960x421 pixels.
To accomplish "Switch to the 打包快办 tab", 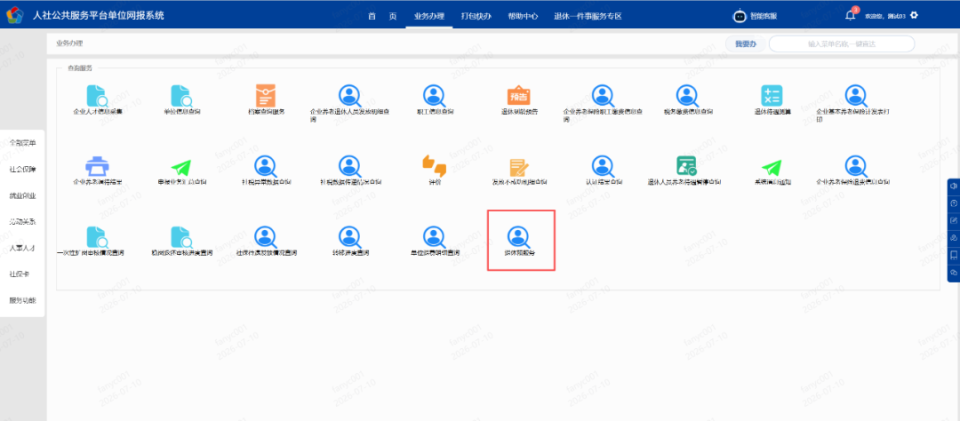I will (476, 17).
